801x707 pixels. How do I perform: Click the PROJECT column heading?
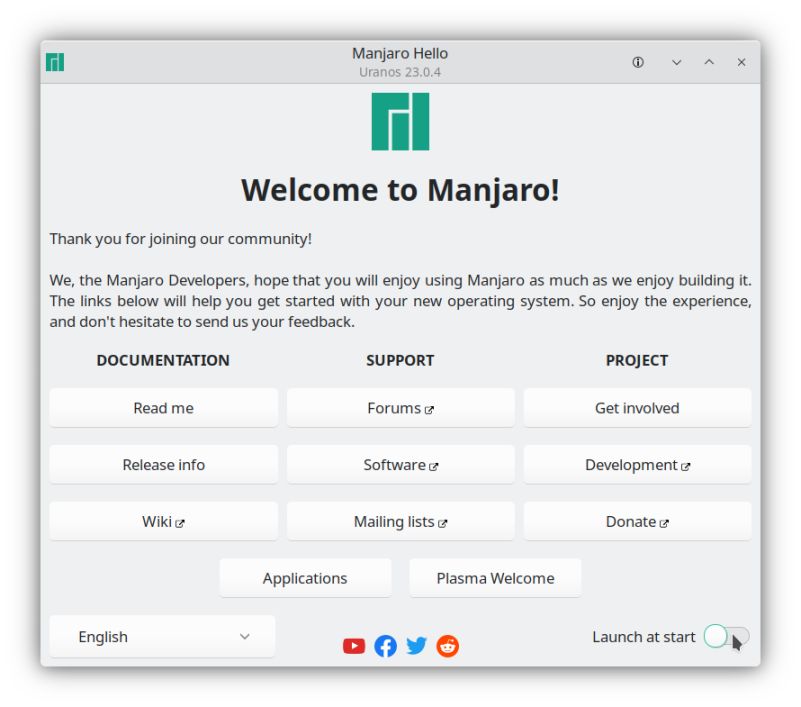[637, 361]
